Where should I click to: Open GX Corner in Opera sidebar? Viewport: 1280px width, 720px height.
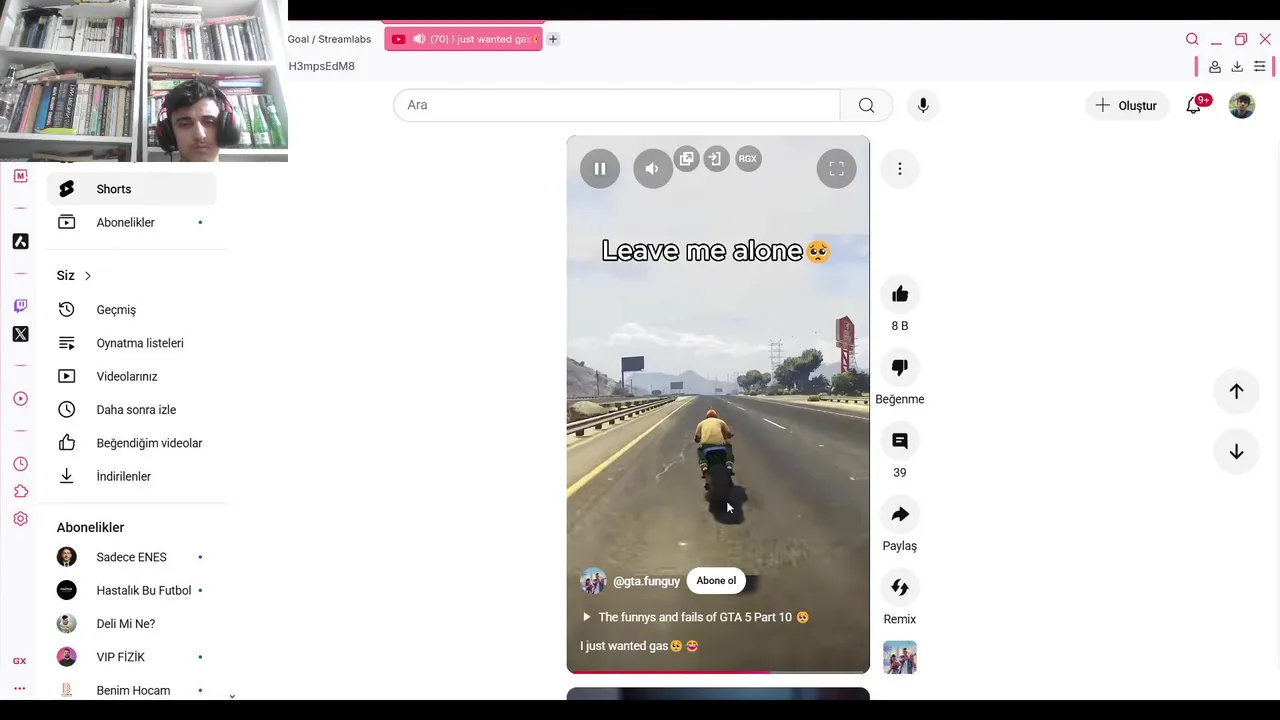tap(20, 661)
